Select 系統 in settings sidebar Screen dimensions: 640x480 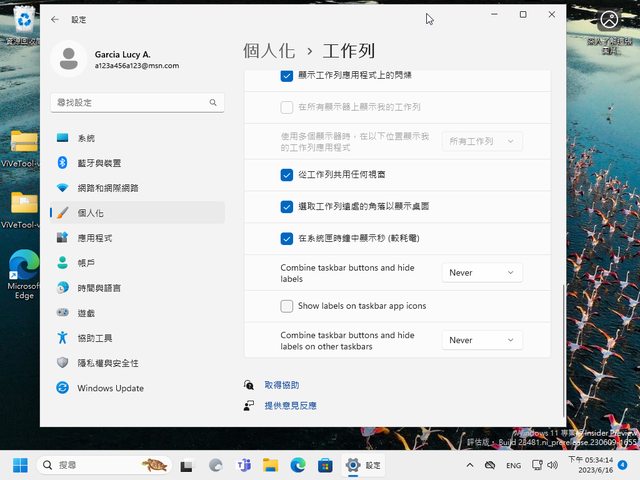[86, 138]
